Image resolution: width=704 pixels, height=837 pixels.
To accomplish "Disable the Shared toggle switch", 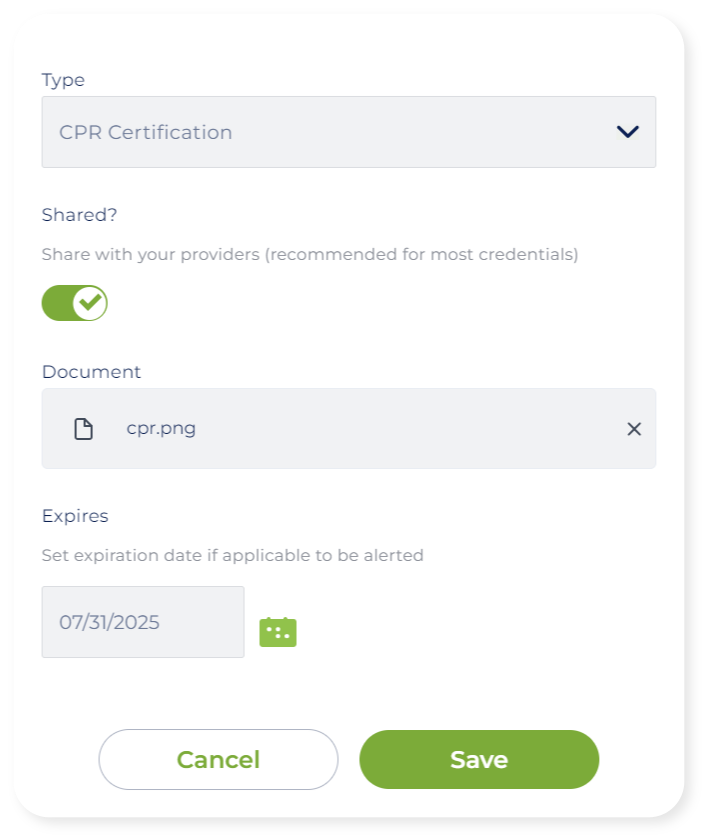I will pyautogui.click(x=74, y=302).
